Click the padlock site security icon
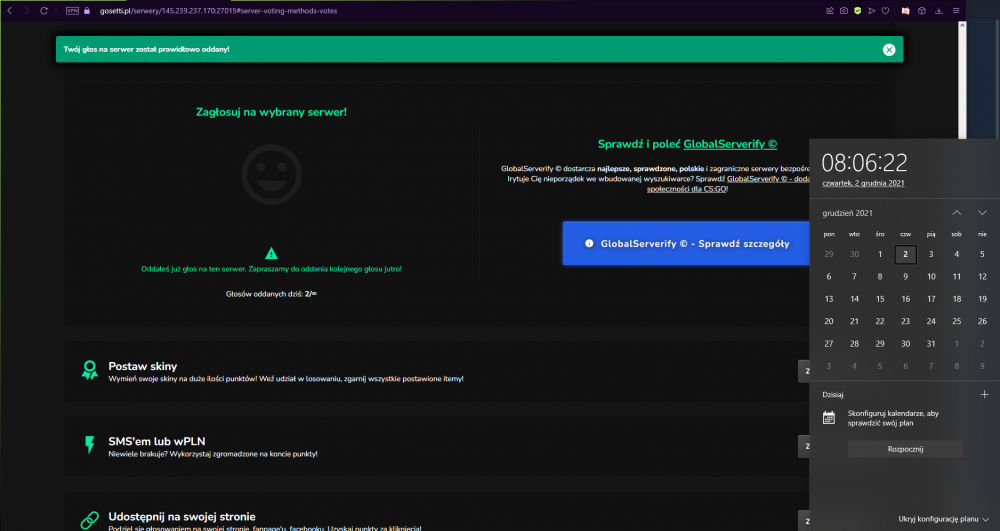The width and height of the screenshot is (1000, 531). pos(87,11)
